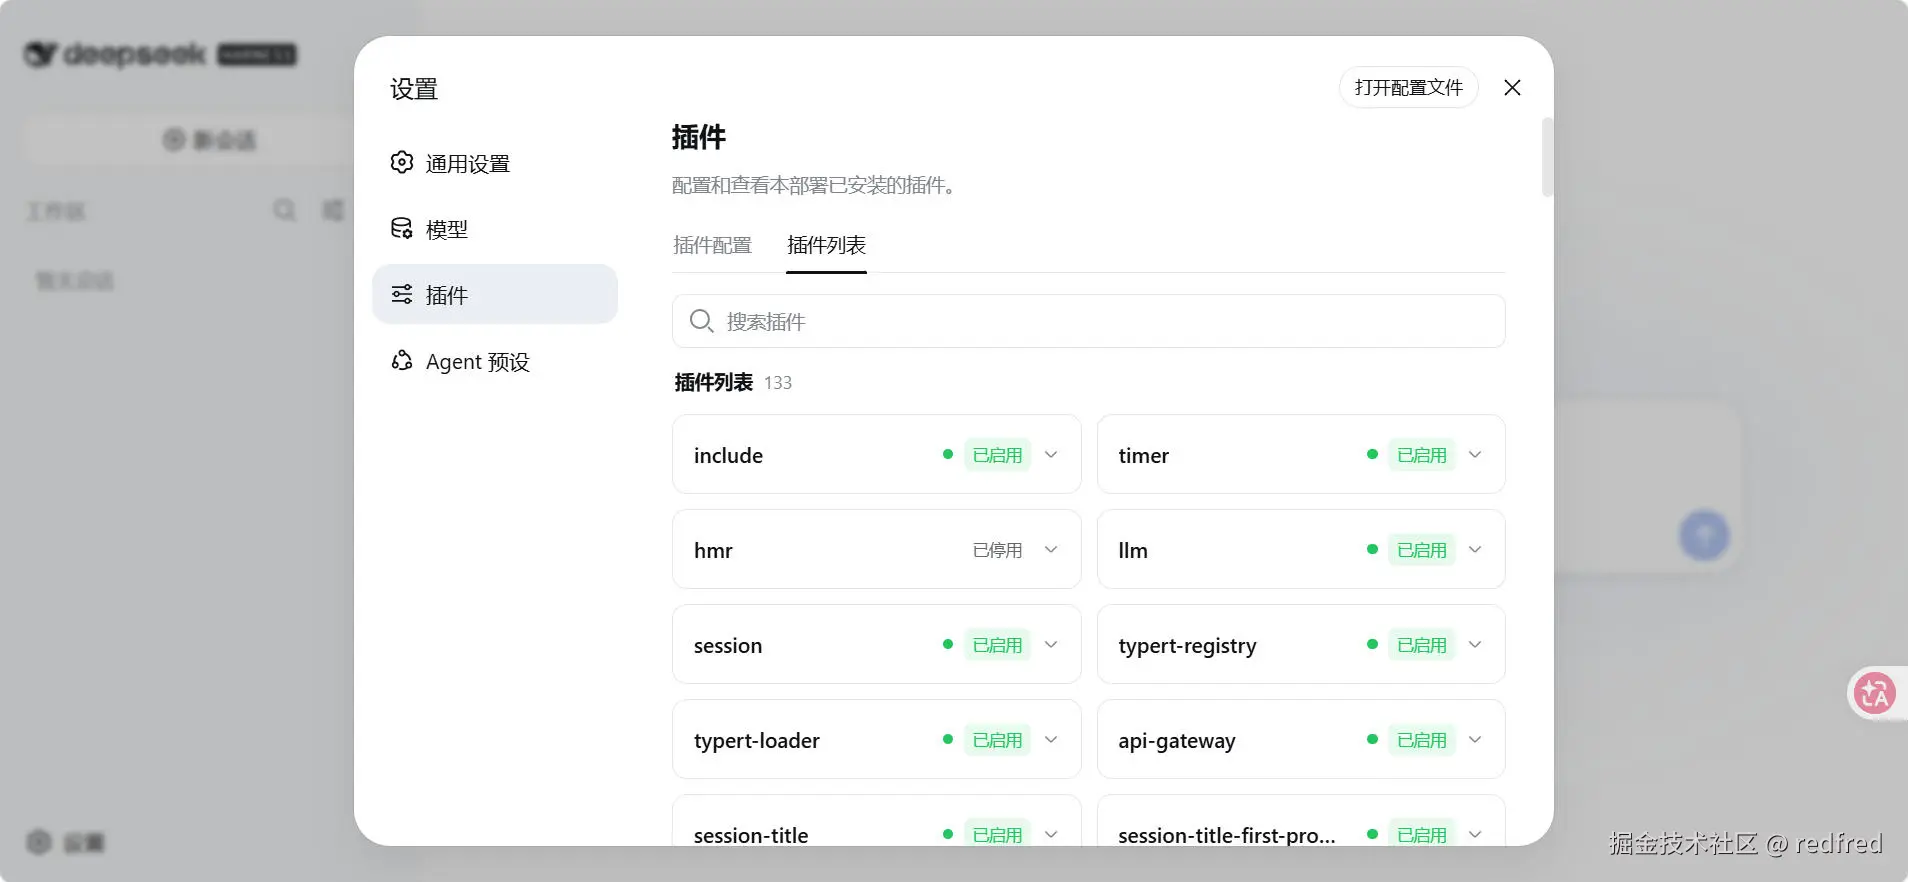The width and height of the screenshot is (1908, 882).
Task: Click the round send button in background chat
Action: (1704, 535)
